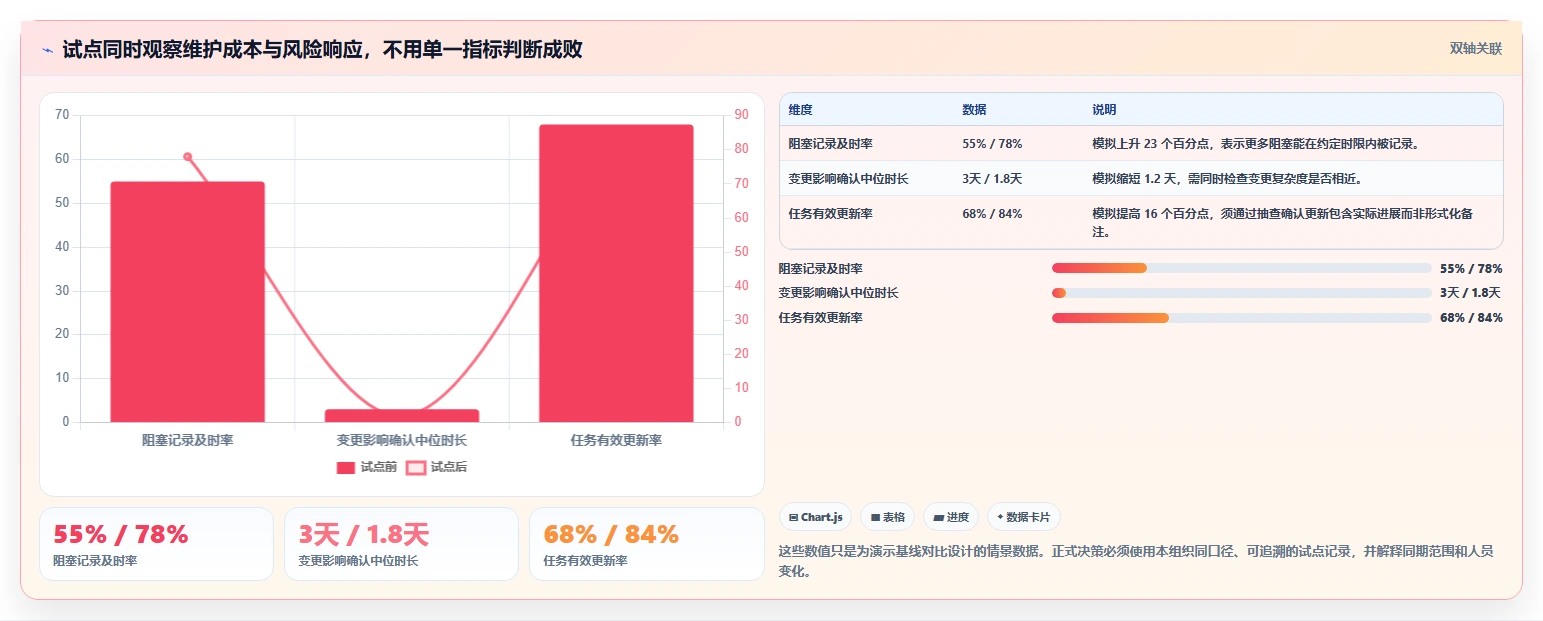The width and height of the screenshot is (1543, 621).
Task: Click the 模拟上升 23 个百分点 description
Action: point(1256,144)
